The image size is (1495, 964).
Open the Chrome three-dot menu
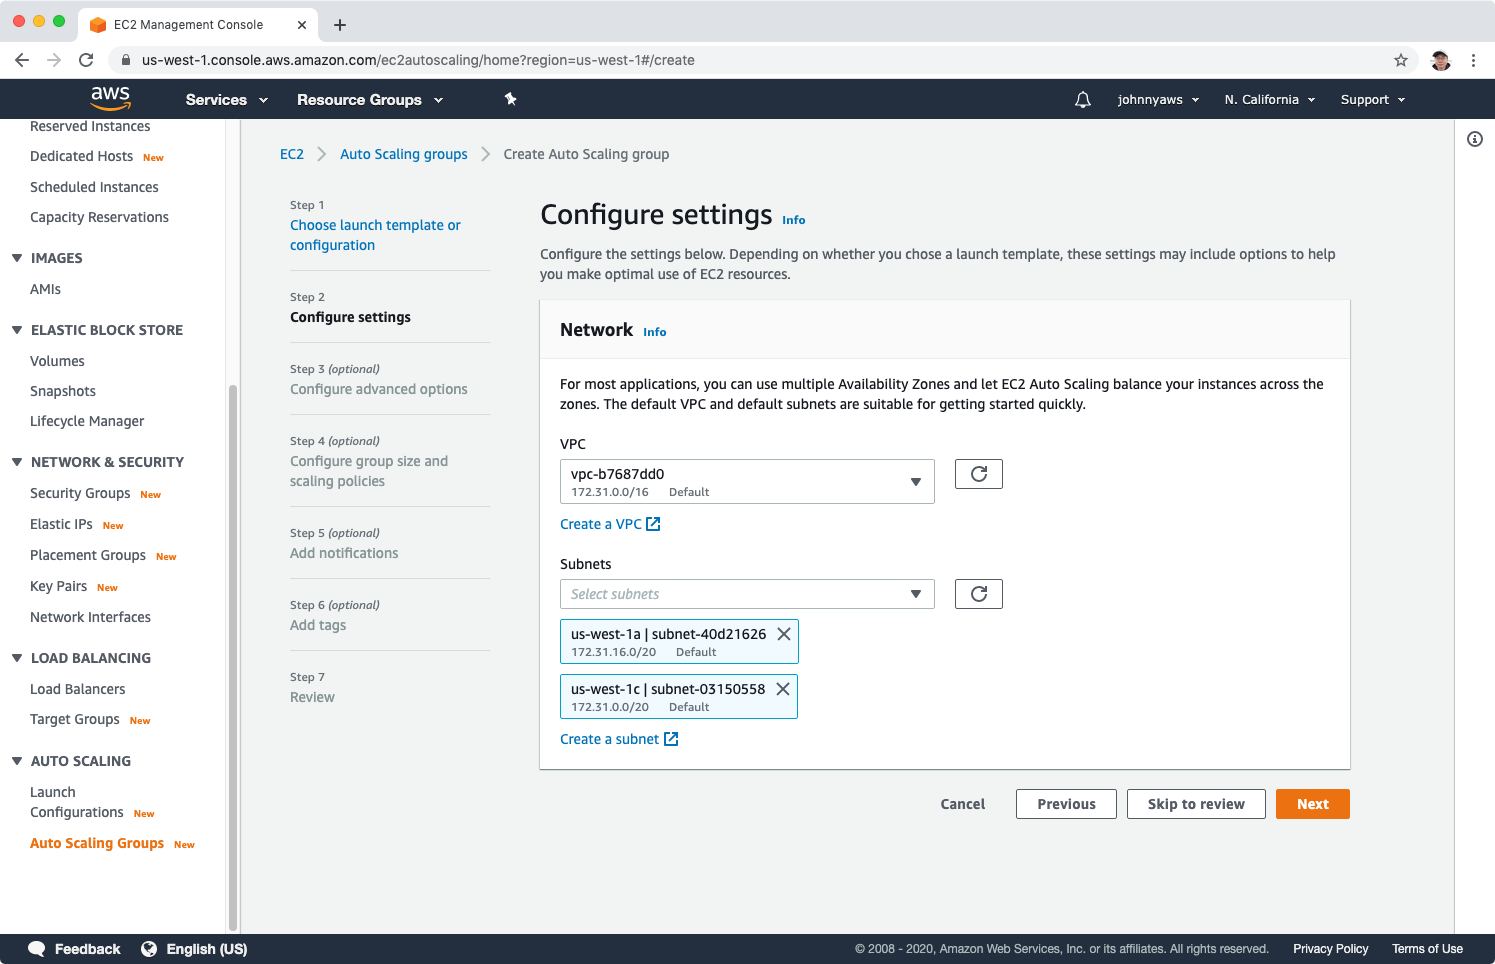1473,60
